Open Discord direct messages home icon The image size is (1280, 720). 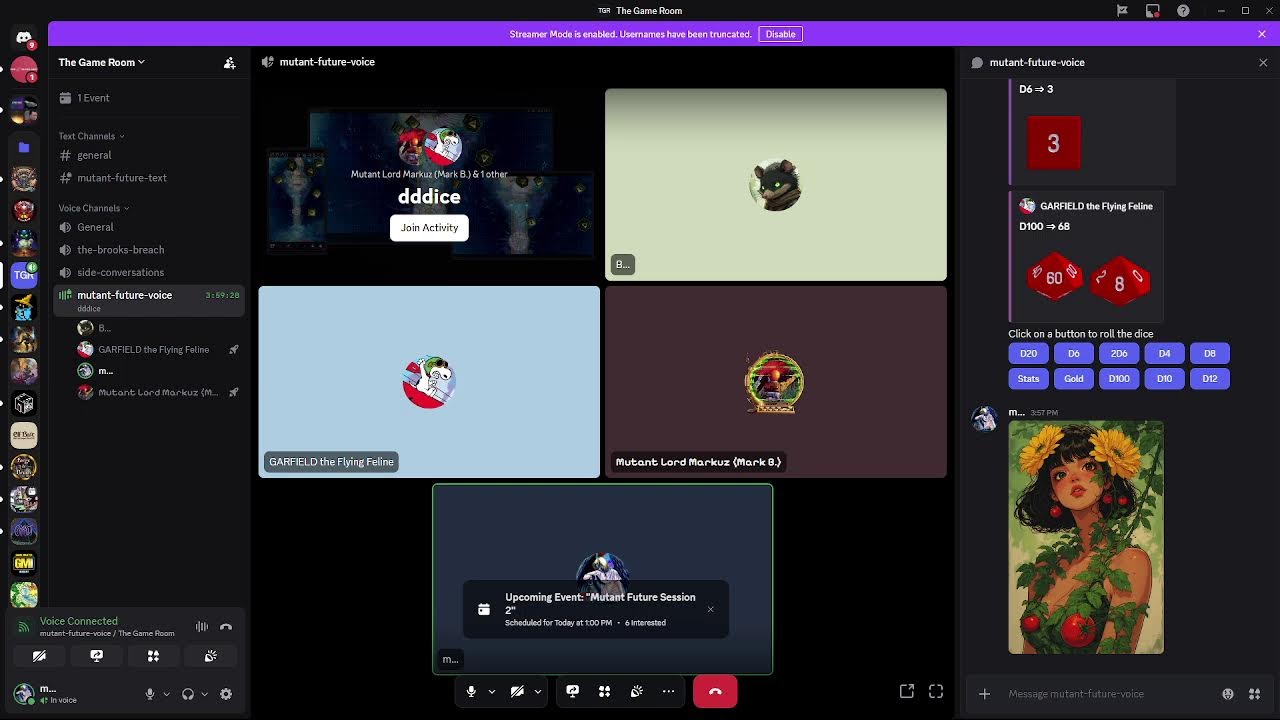(24, 38)
